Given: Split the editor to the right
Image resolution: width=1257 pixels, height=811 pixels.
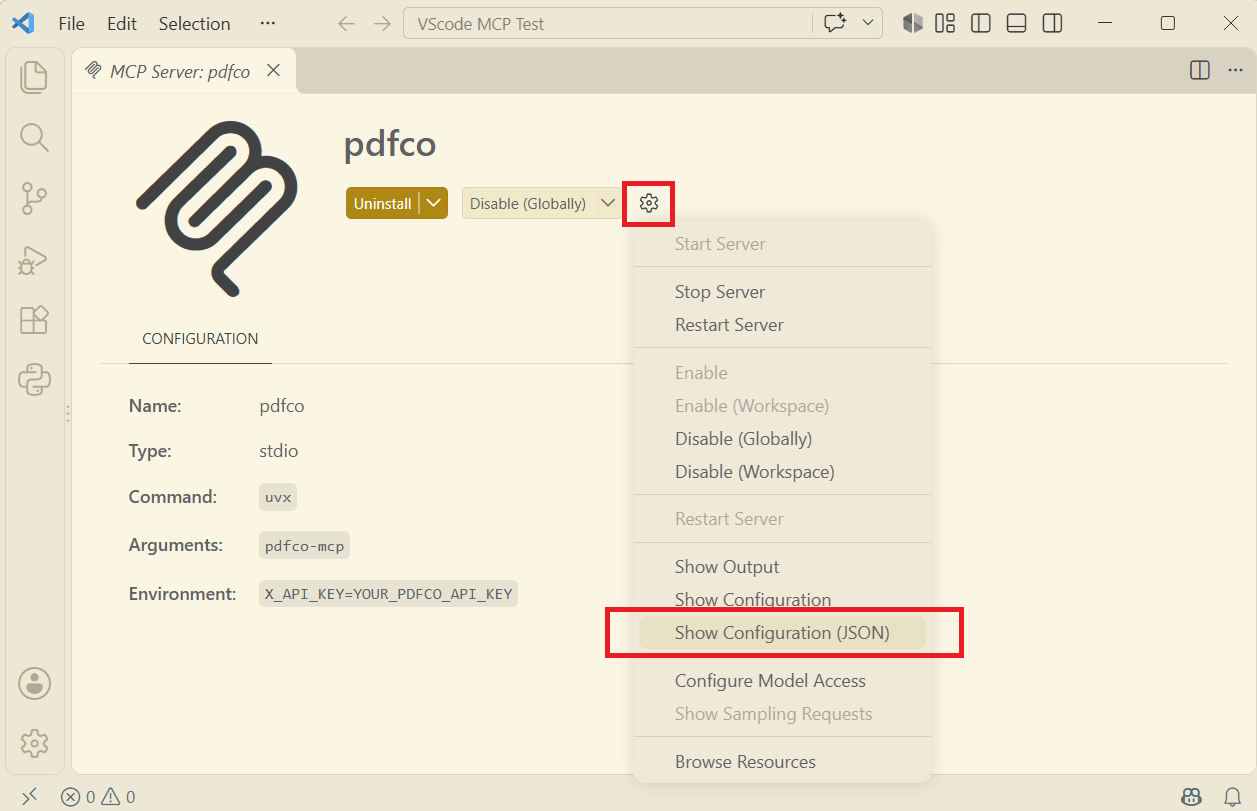Looking at the screenshot, I should click(x=1200, y=70).
